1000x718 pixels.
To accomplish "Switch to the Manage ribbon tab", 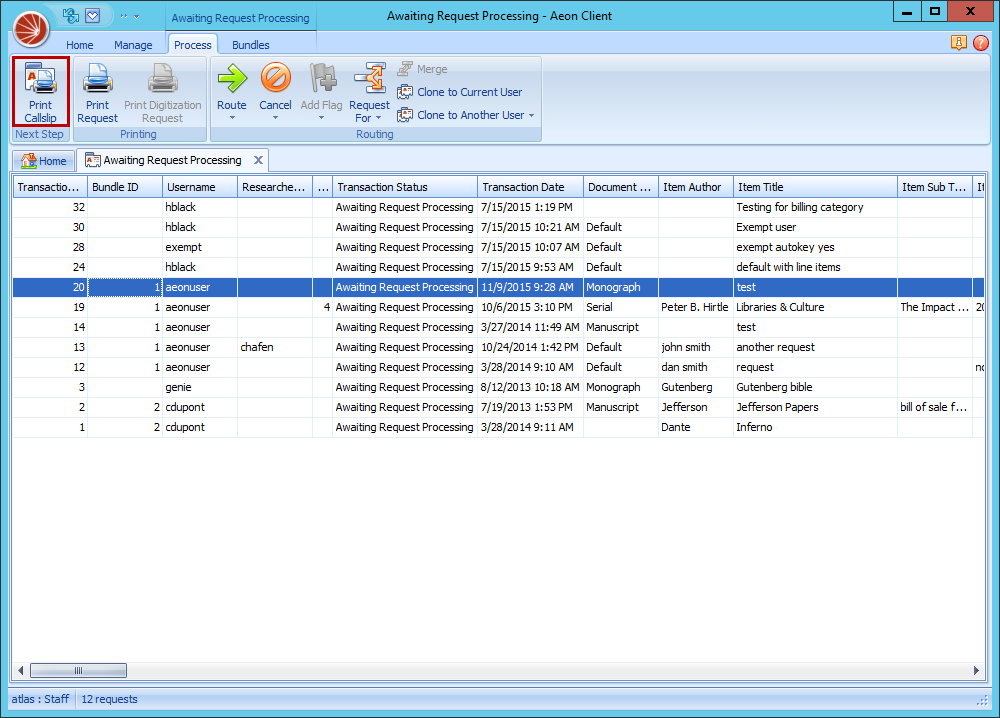I will (133, 45).
